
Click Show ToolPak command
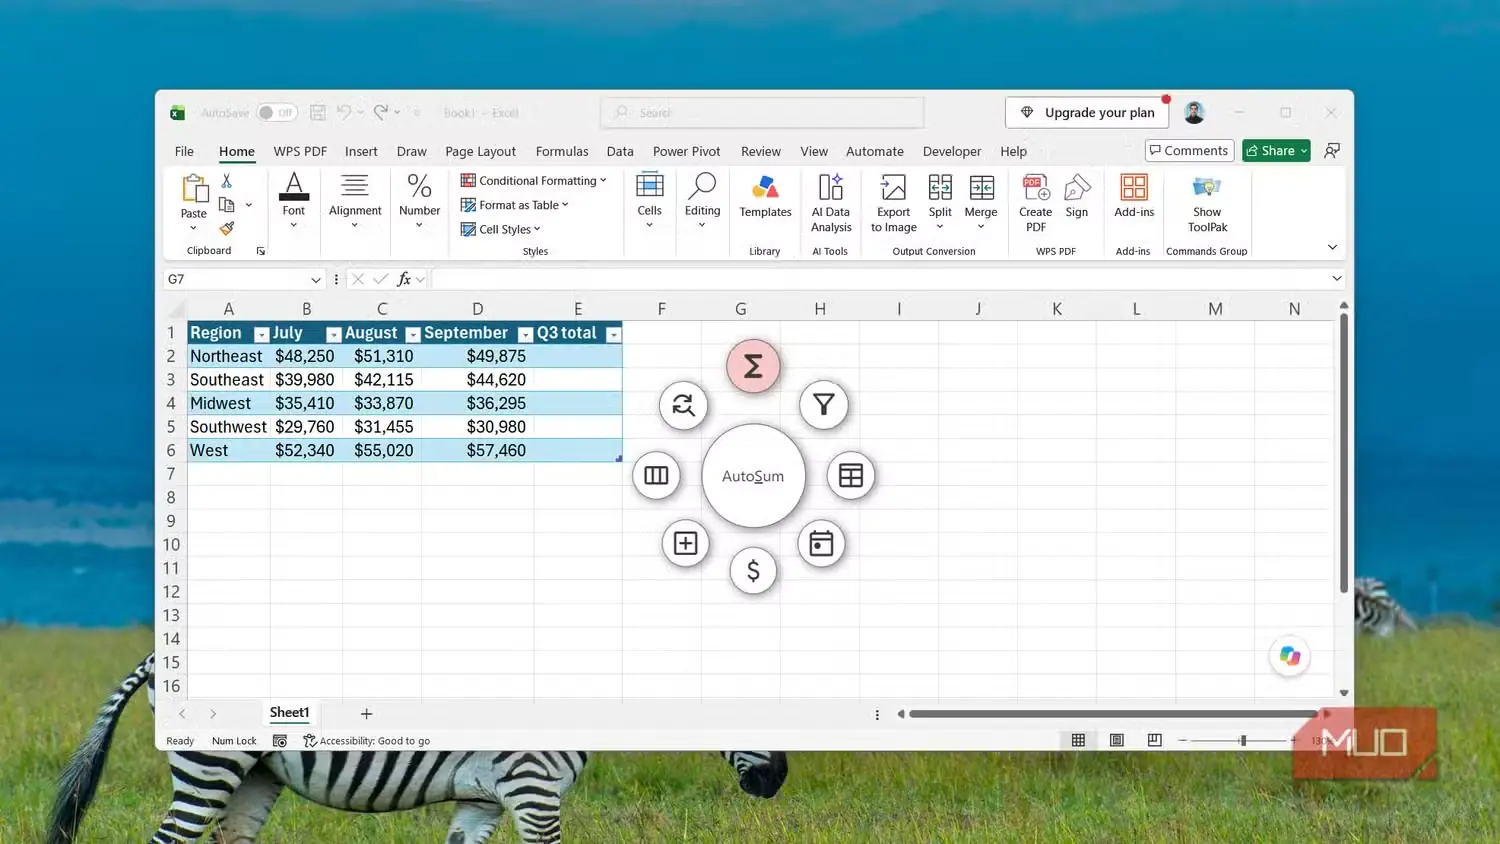(1207, 204)
